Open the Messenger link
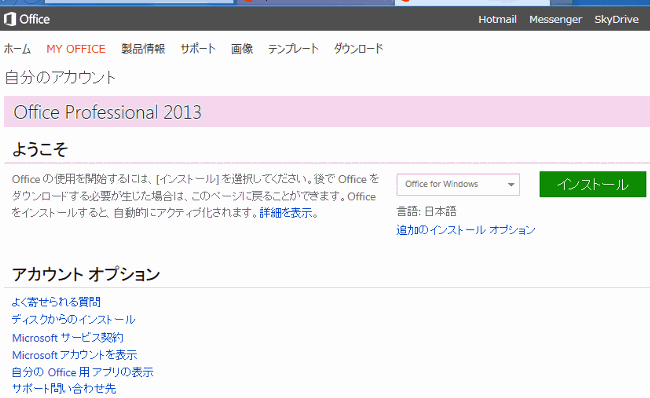This screenshot has width=650, height=398. tap(555, 19)
